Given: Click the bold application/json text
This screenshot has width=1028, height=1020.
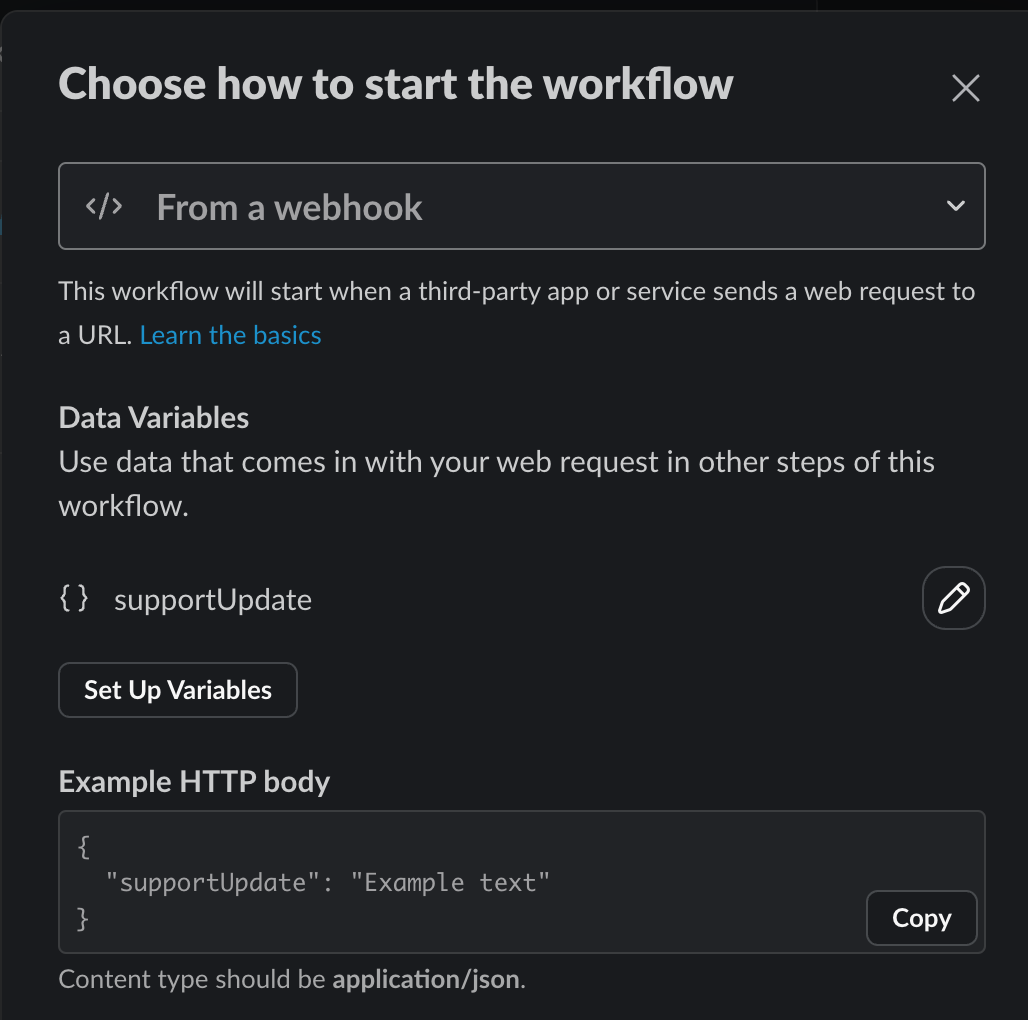Looking at the screenshot, I should point(426,979).
